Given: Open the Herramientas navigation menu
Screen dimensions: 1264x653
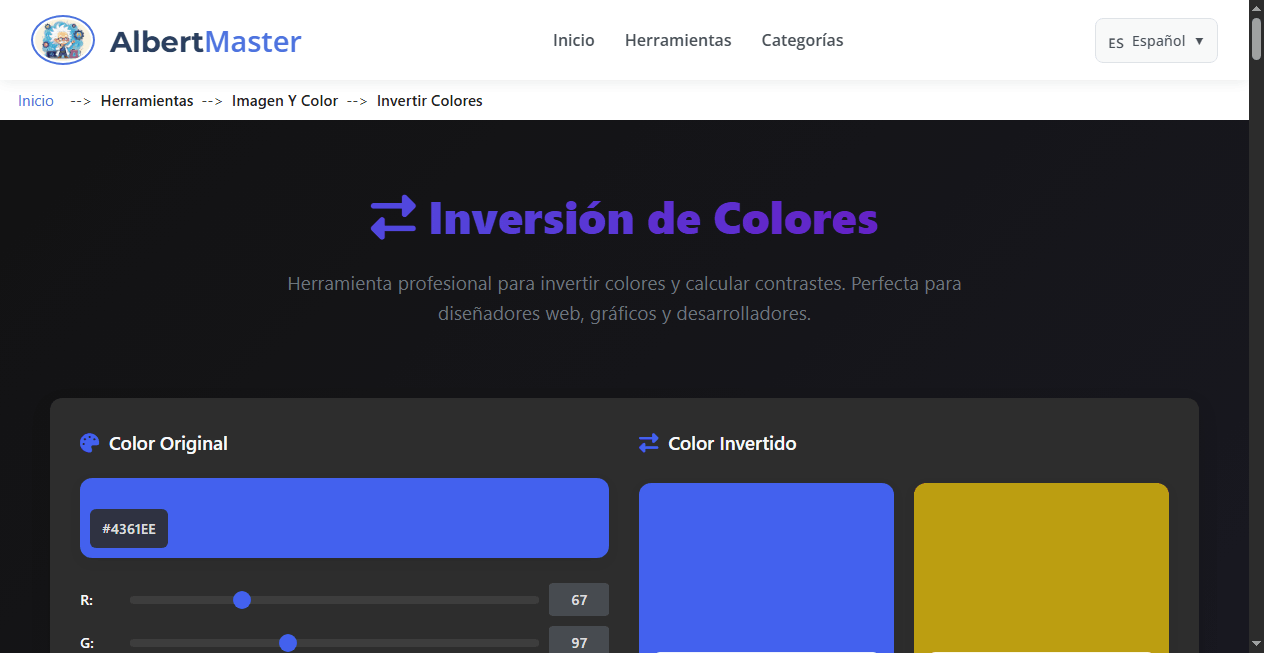Looking at the screenshot, I should [x=678, y=41].
